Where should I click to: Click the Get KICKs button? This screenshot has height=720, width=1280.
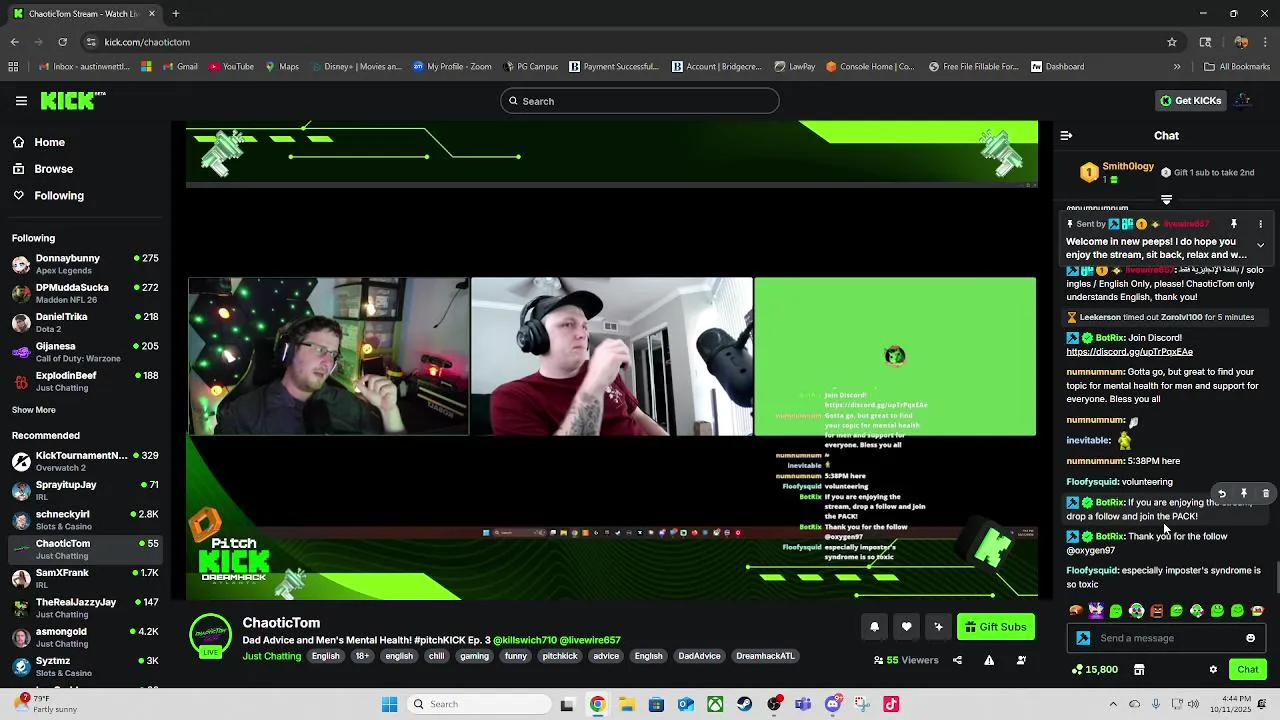pyautogui.click(x=1190, y=101)
